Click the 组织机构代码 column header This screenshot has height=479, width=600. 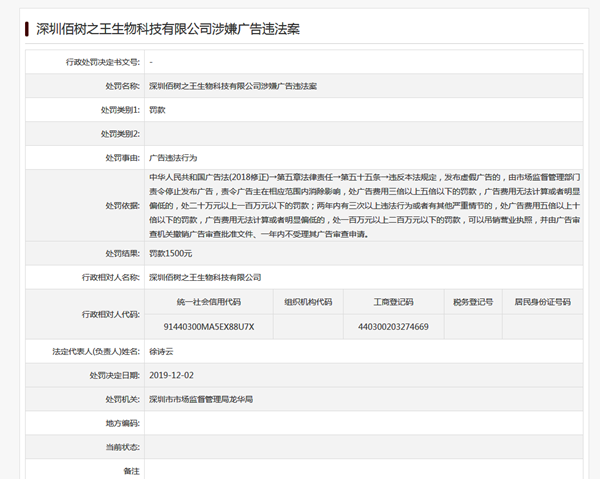308,302
